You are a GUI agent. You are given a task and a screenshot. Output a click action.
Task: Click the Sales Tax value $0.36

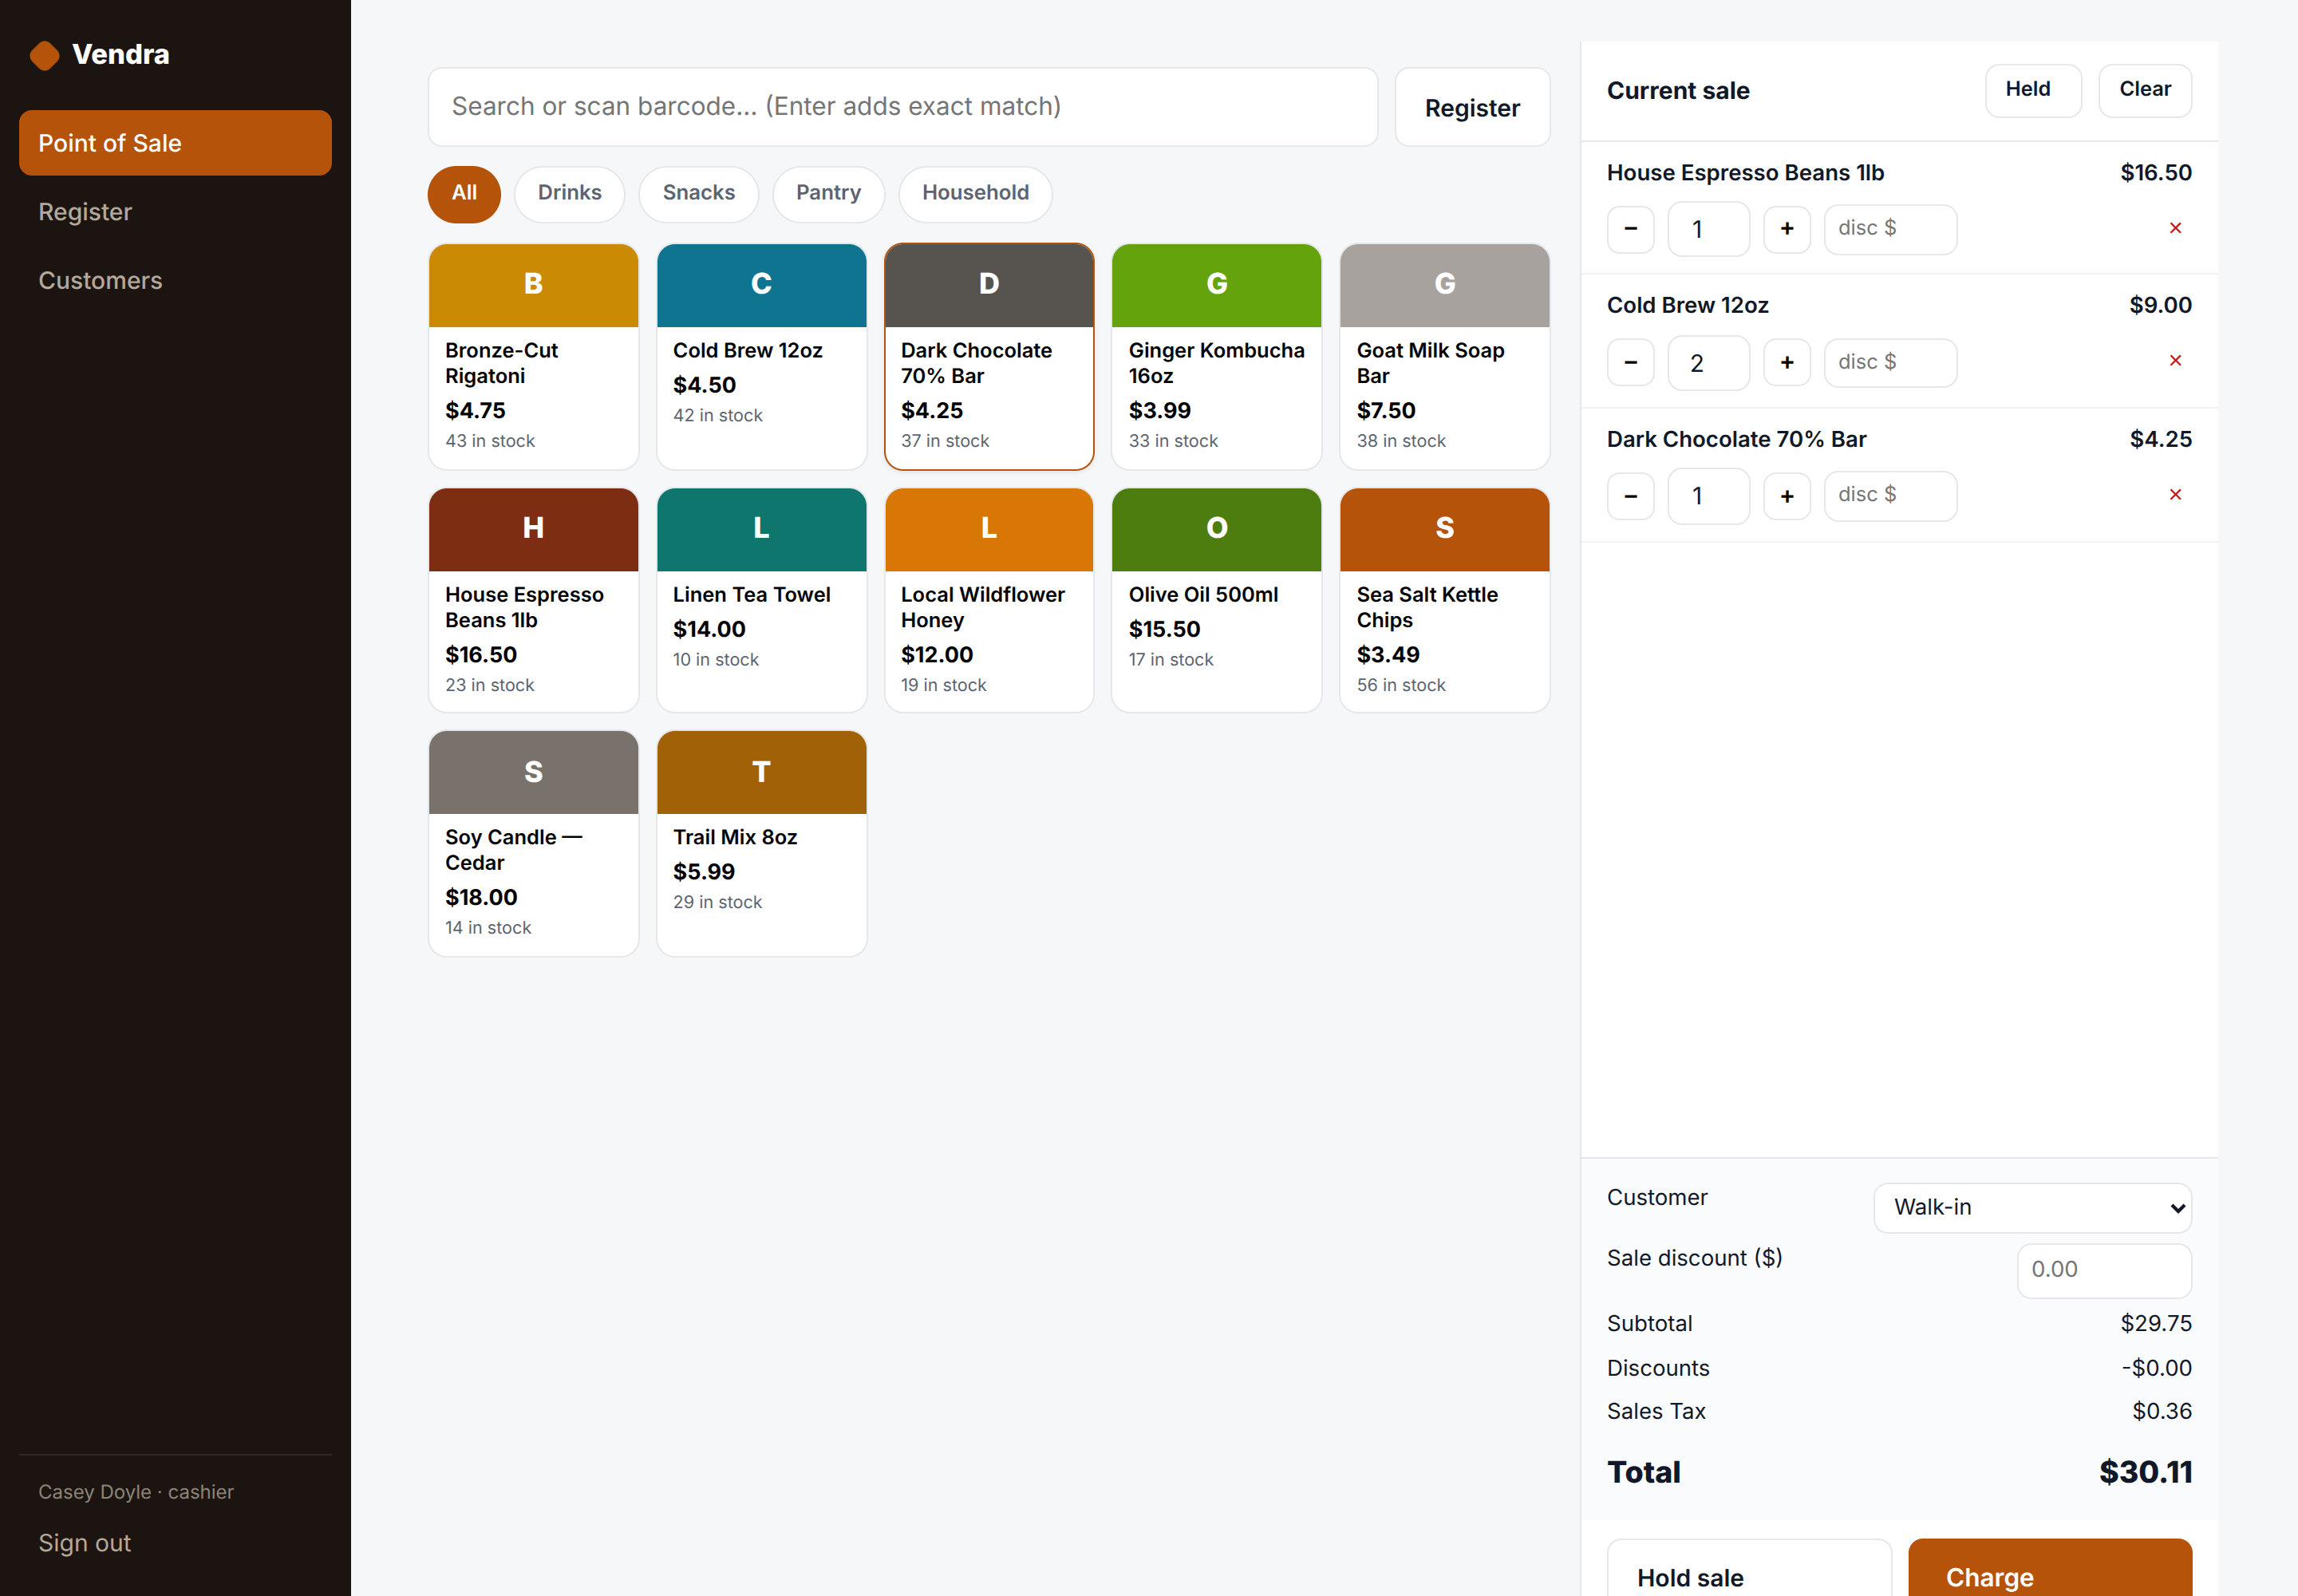2162,1412
